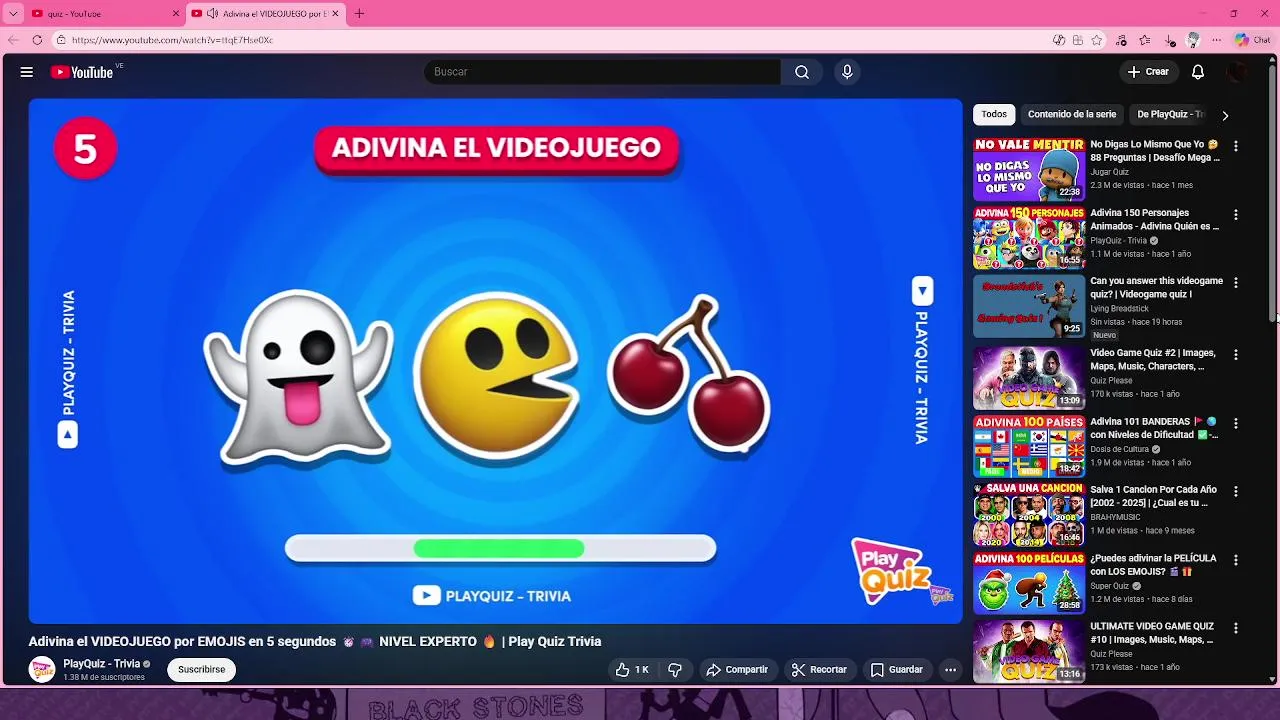Open YouTube notifications bell

[1198, 72]
